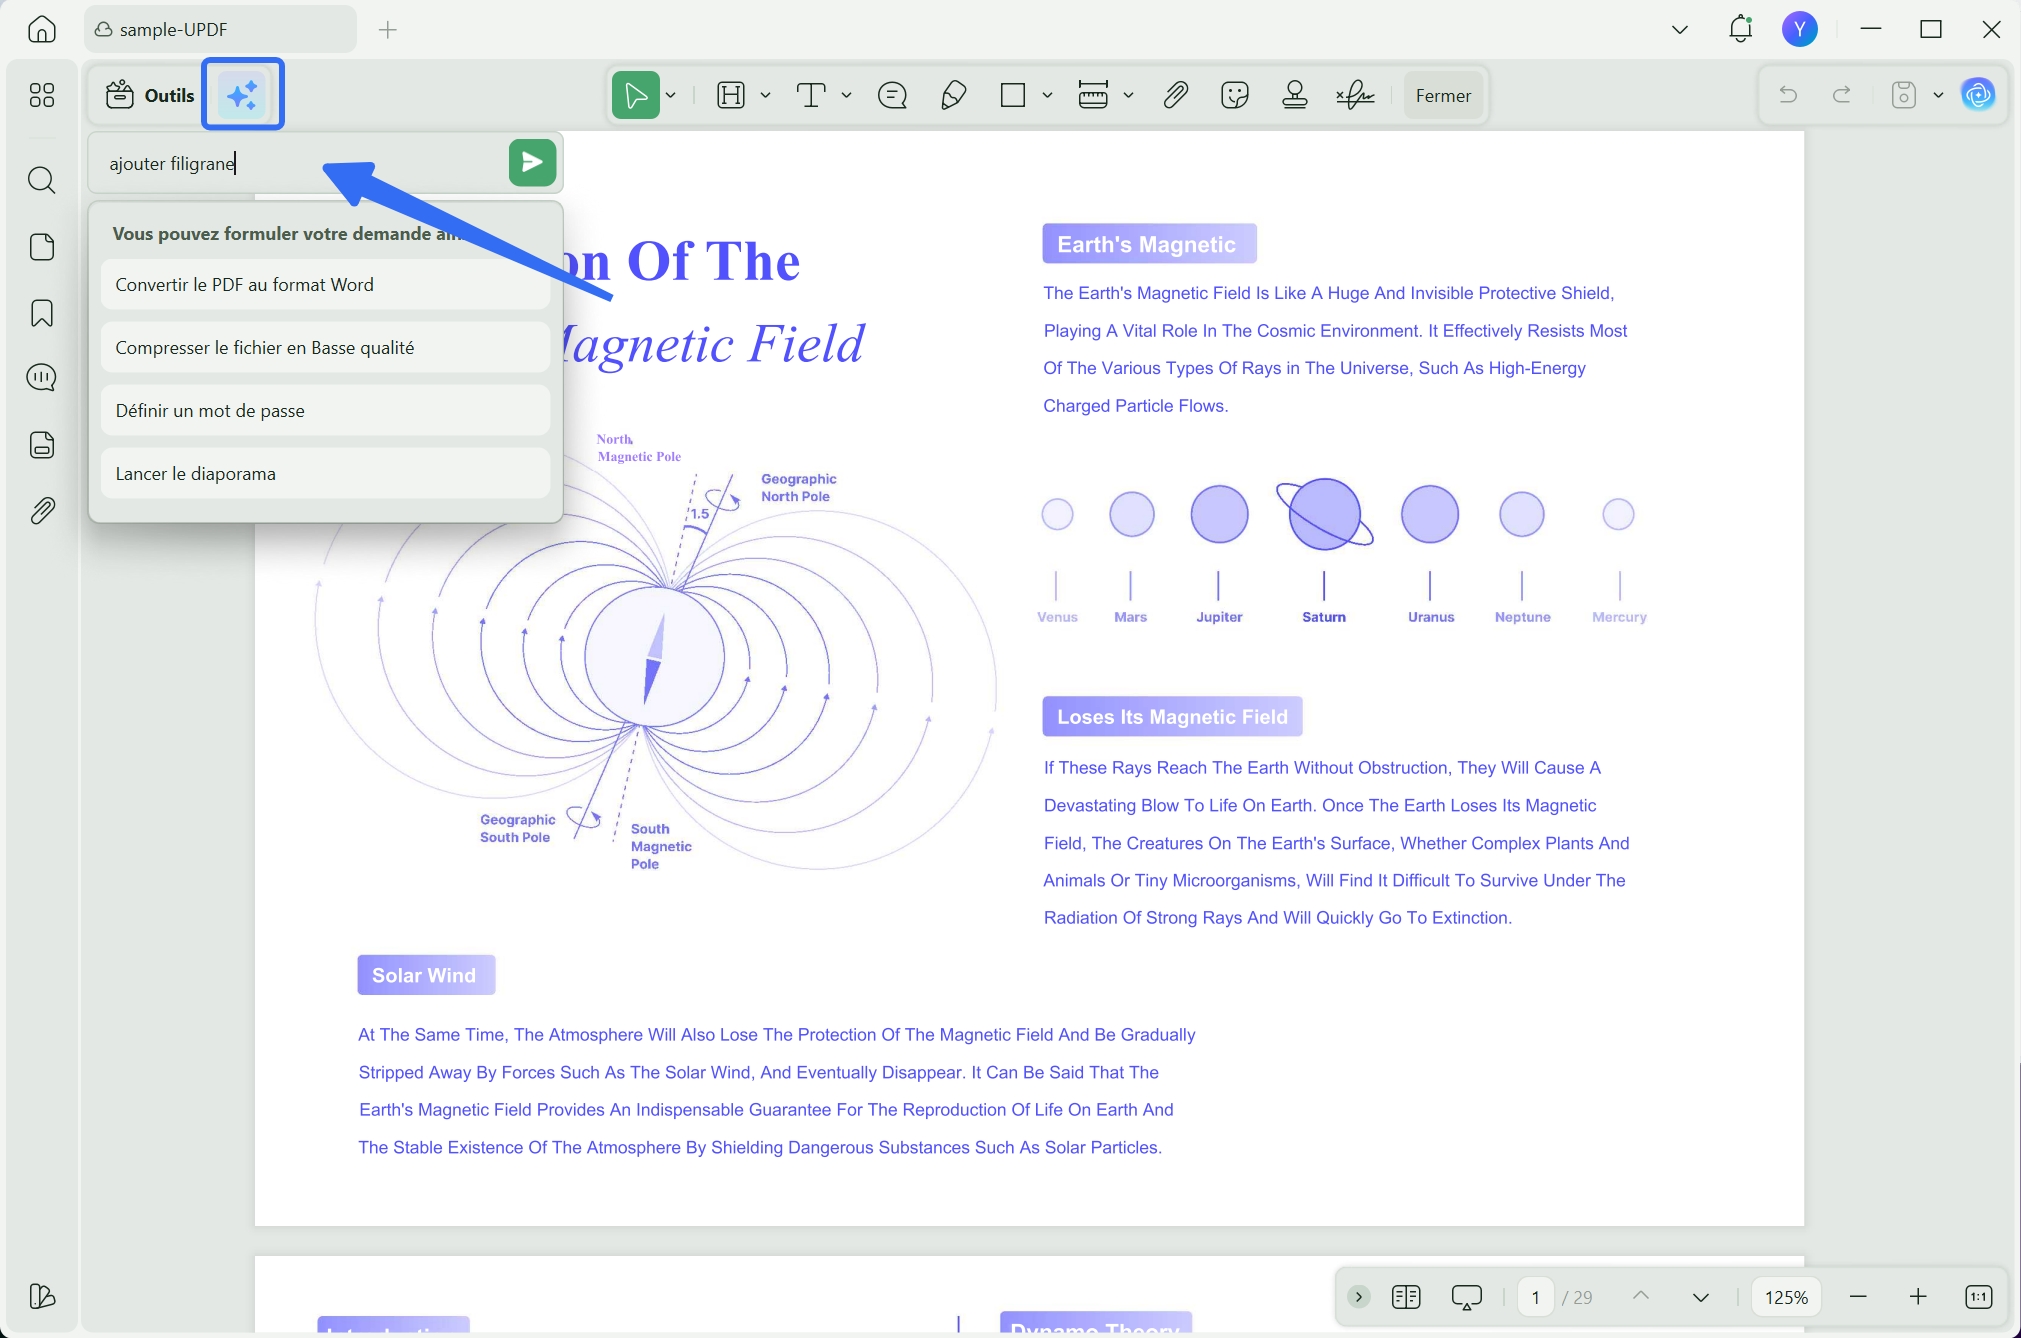
Task: Toggle the two-page view mode icon
Action: (1405, 1297)
